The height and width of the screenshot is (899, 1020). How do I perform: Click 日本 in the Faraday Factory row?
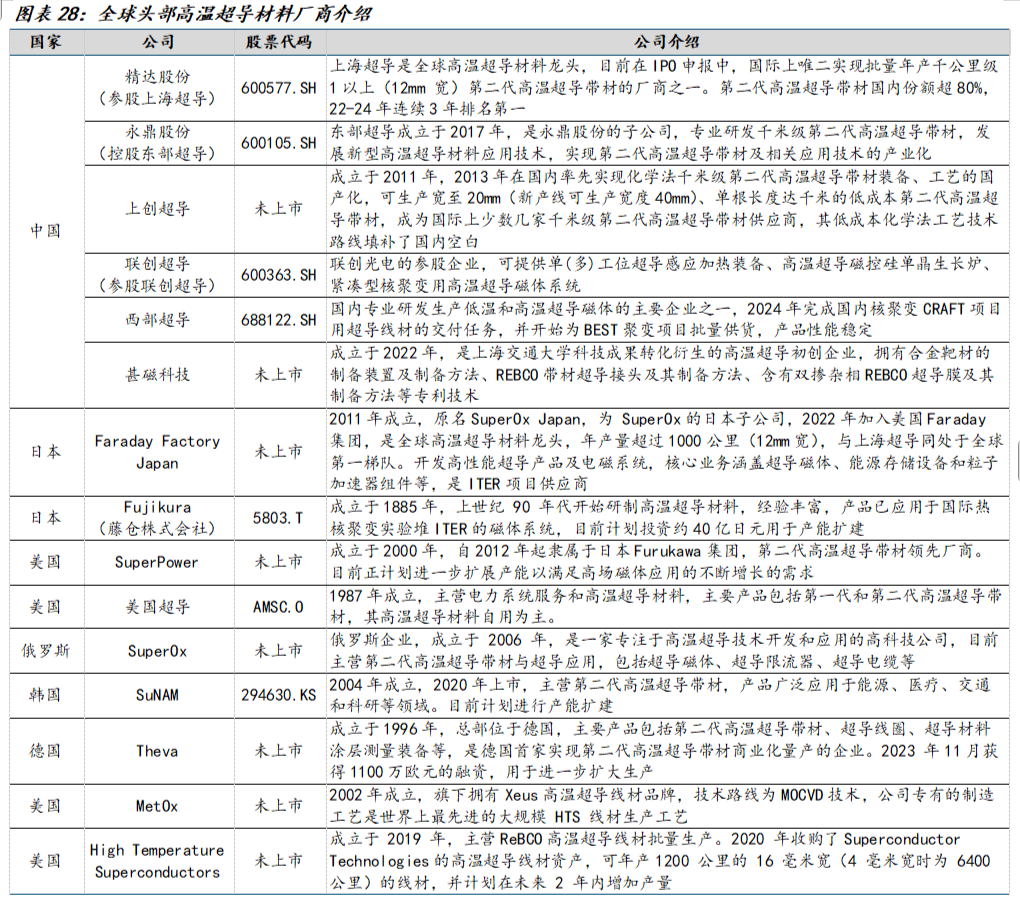coord(46,451)
